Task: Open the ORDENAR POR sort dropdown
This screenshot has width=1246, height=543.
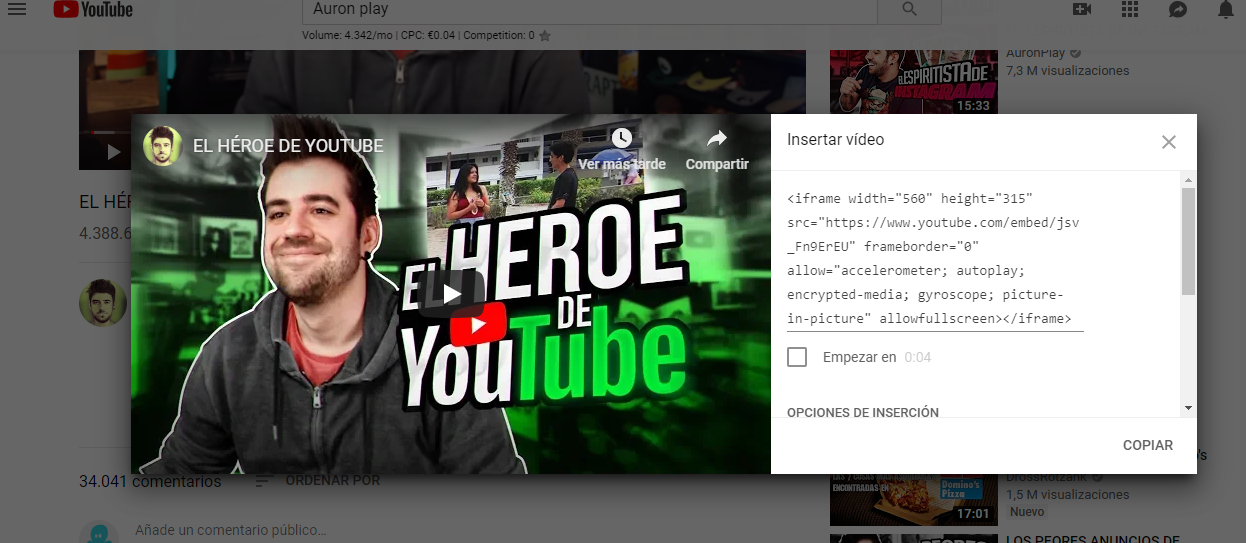Action: (318, 481)
